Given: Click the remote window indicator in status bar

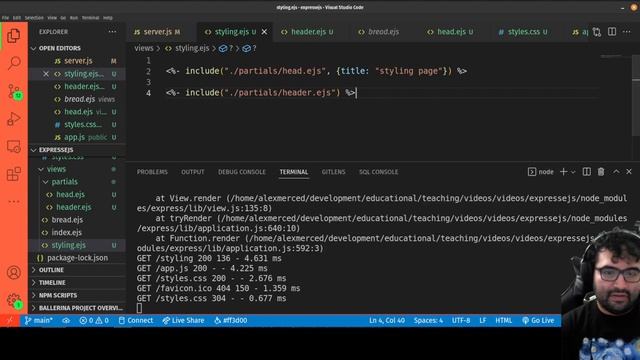Looking at the screenshot, I should tap(10, 320).
